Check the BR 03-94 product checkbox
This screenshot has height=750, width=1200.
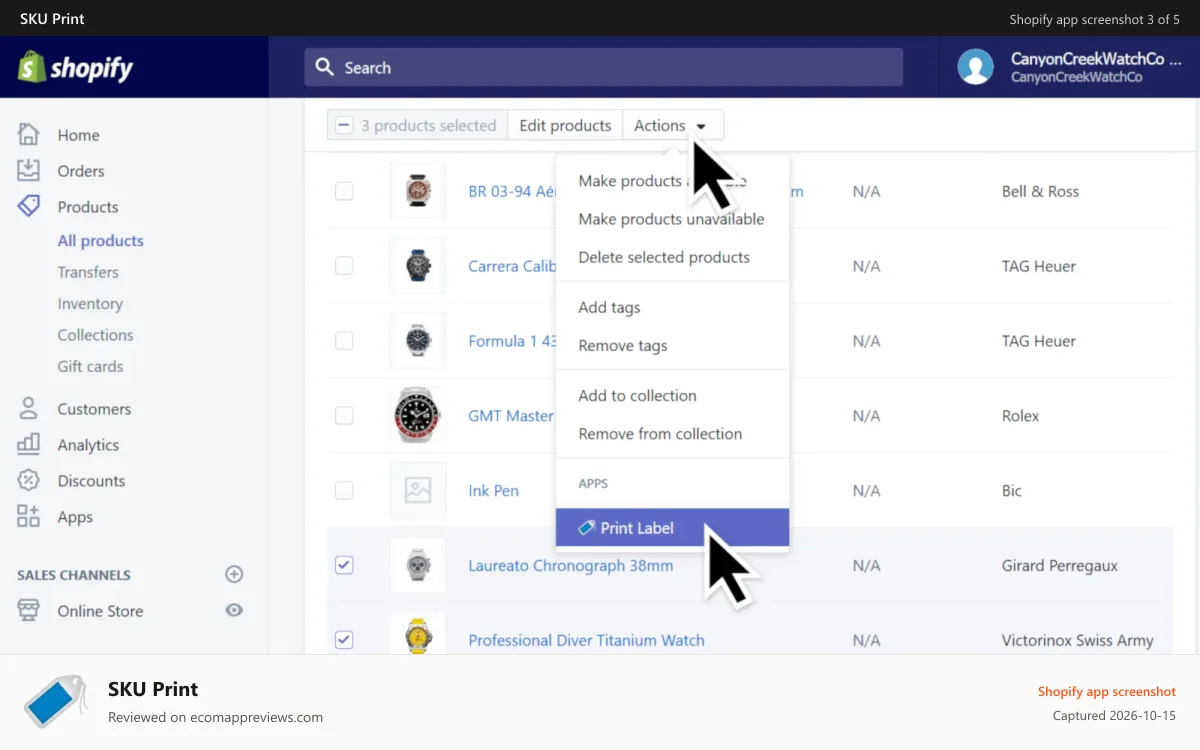tap(344, 191)
